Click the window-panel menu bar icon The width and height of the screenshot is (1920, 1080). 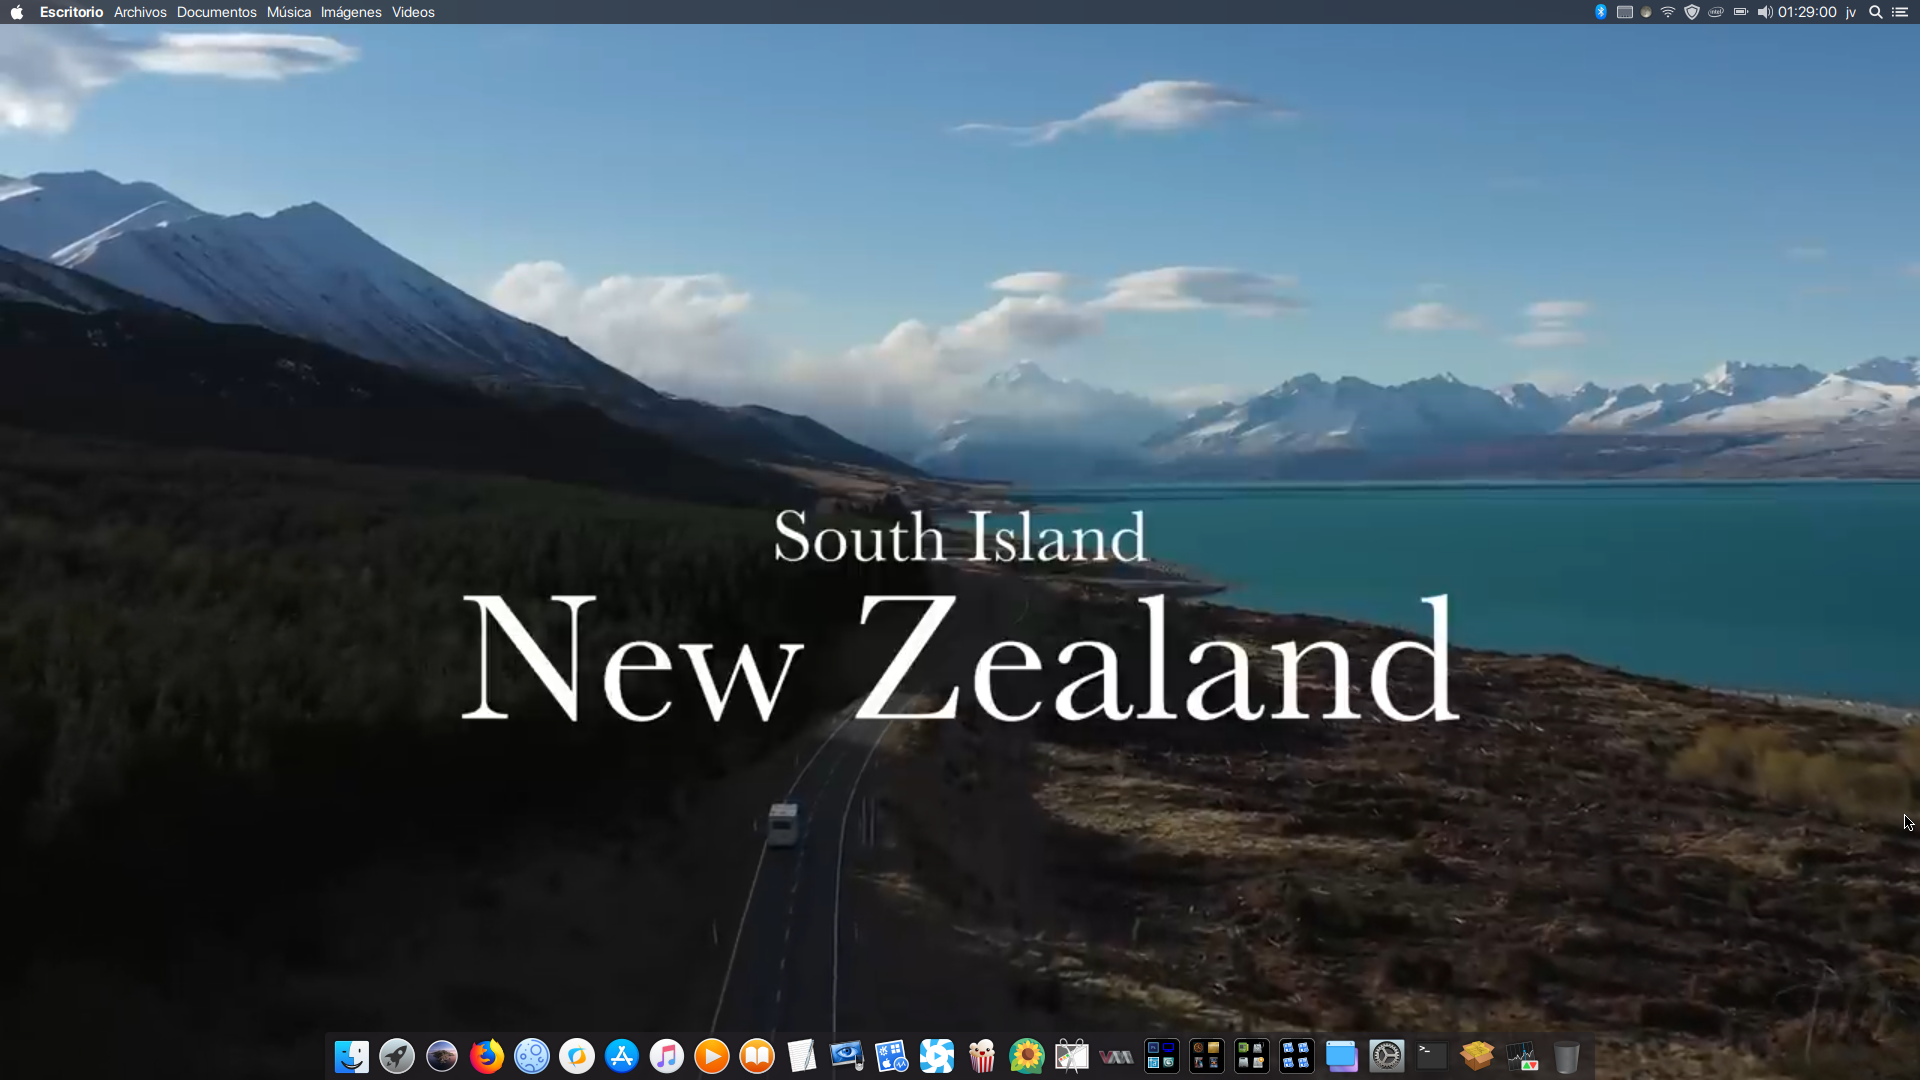pos(1625,12)
